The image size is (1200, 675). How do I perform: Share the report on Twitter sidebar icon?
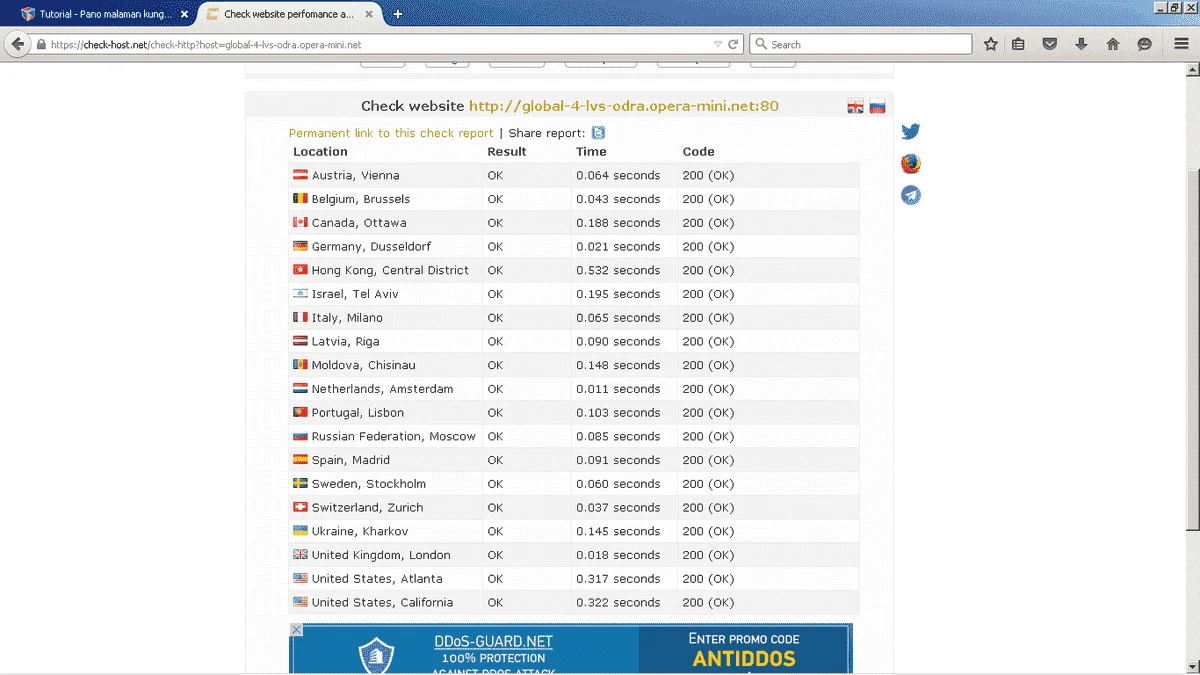tap(910, 132)
